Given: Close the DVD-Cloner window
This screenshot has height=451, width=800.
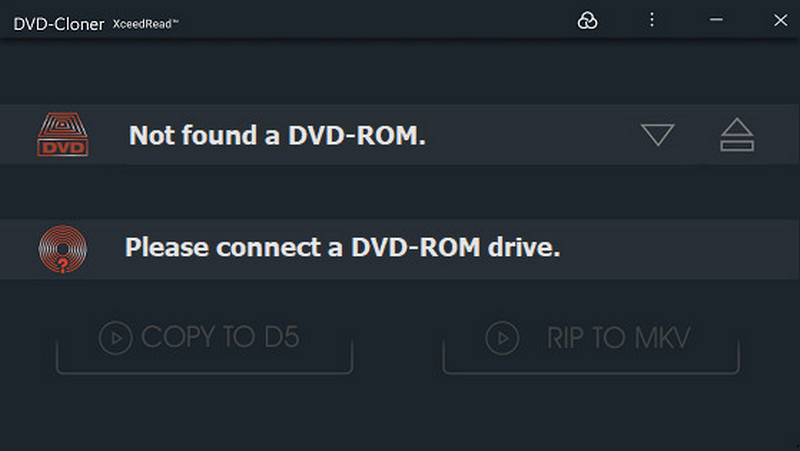Looking at the screenshot, I should (x=780, y=20).
